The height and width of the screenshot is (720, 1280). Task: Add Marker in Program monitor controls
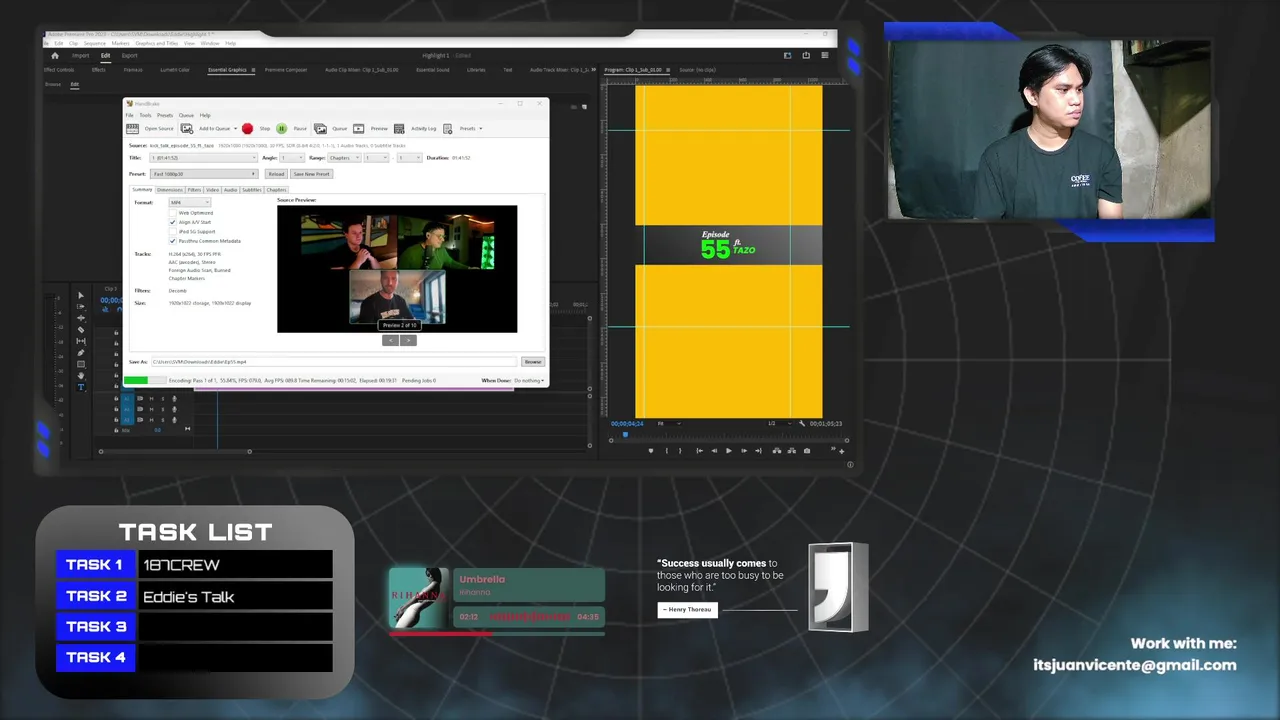[x=651, y=451]
